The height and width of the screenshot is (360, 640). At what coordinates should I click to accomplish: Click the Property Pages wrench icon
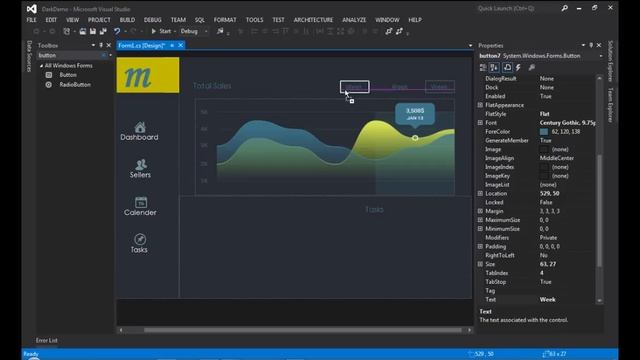coord(531,67)
